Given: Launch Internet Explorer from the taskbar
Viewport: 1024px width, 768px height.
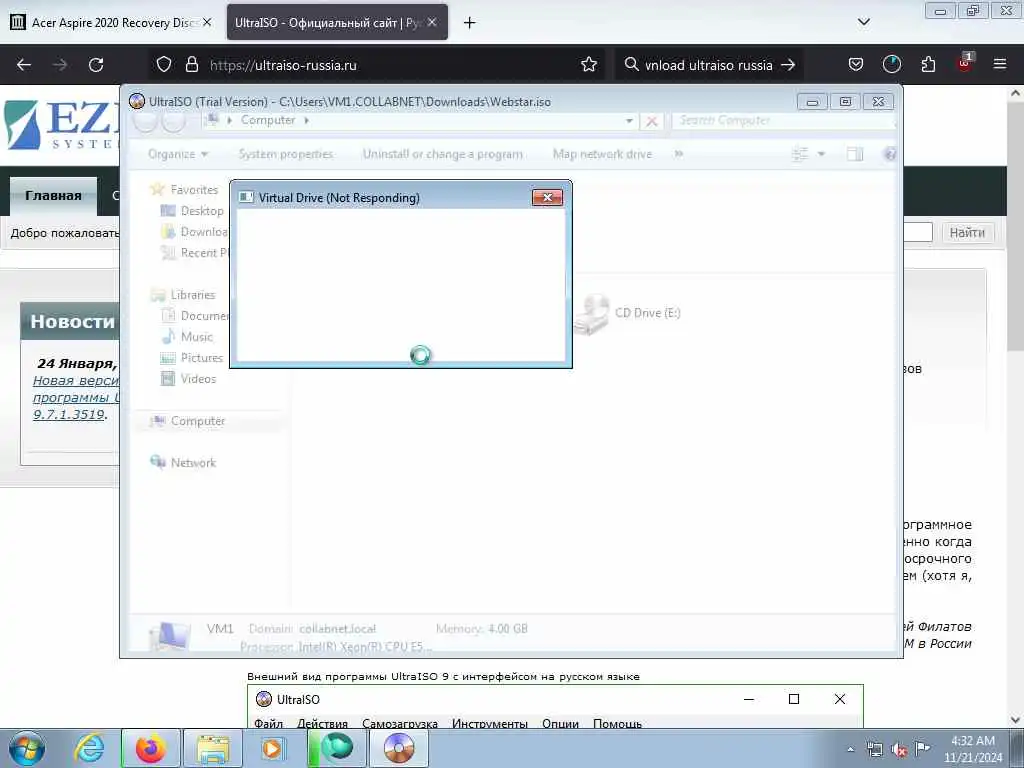Looking at the screenshot, I should 89,748.
